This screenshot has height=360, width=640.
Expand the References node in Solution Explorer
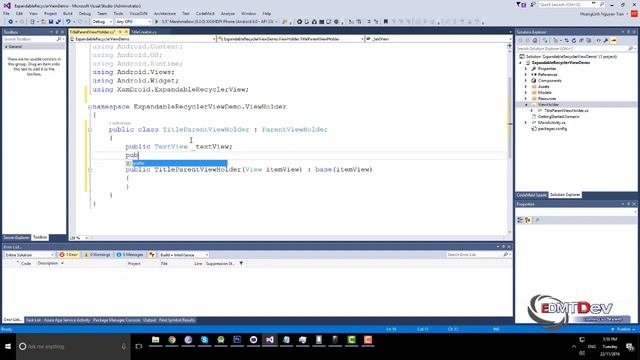pos(526,75)
